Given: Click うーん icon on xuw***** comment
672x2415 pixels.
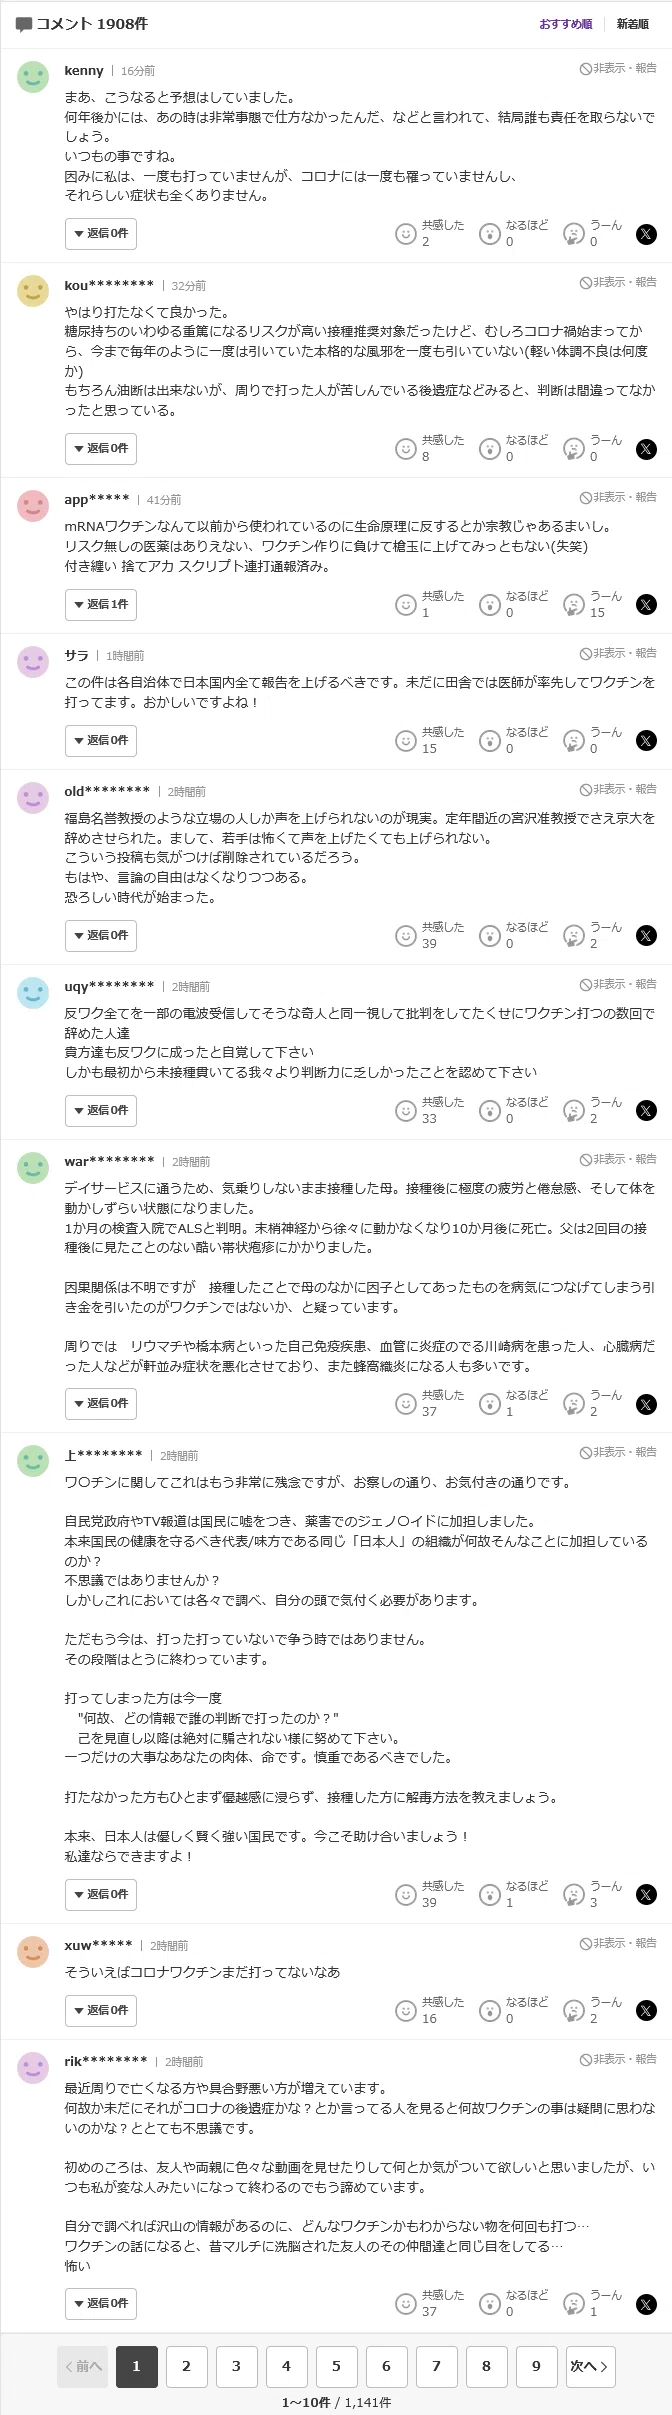Looking at the screenshot, I should pyautogui.click(x=573, y=2011).
